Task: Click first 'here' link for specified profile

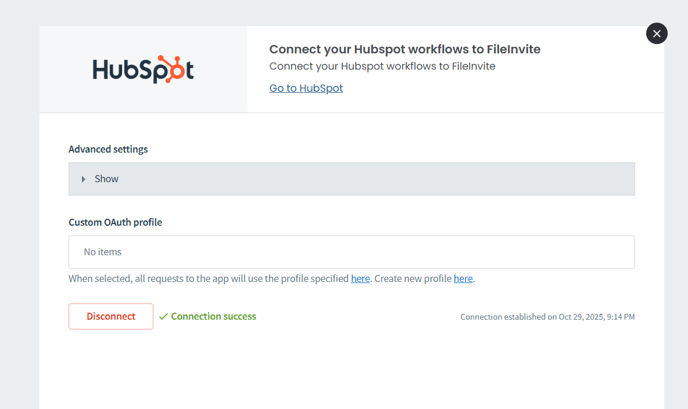Action: click(x=360, y=279)
